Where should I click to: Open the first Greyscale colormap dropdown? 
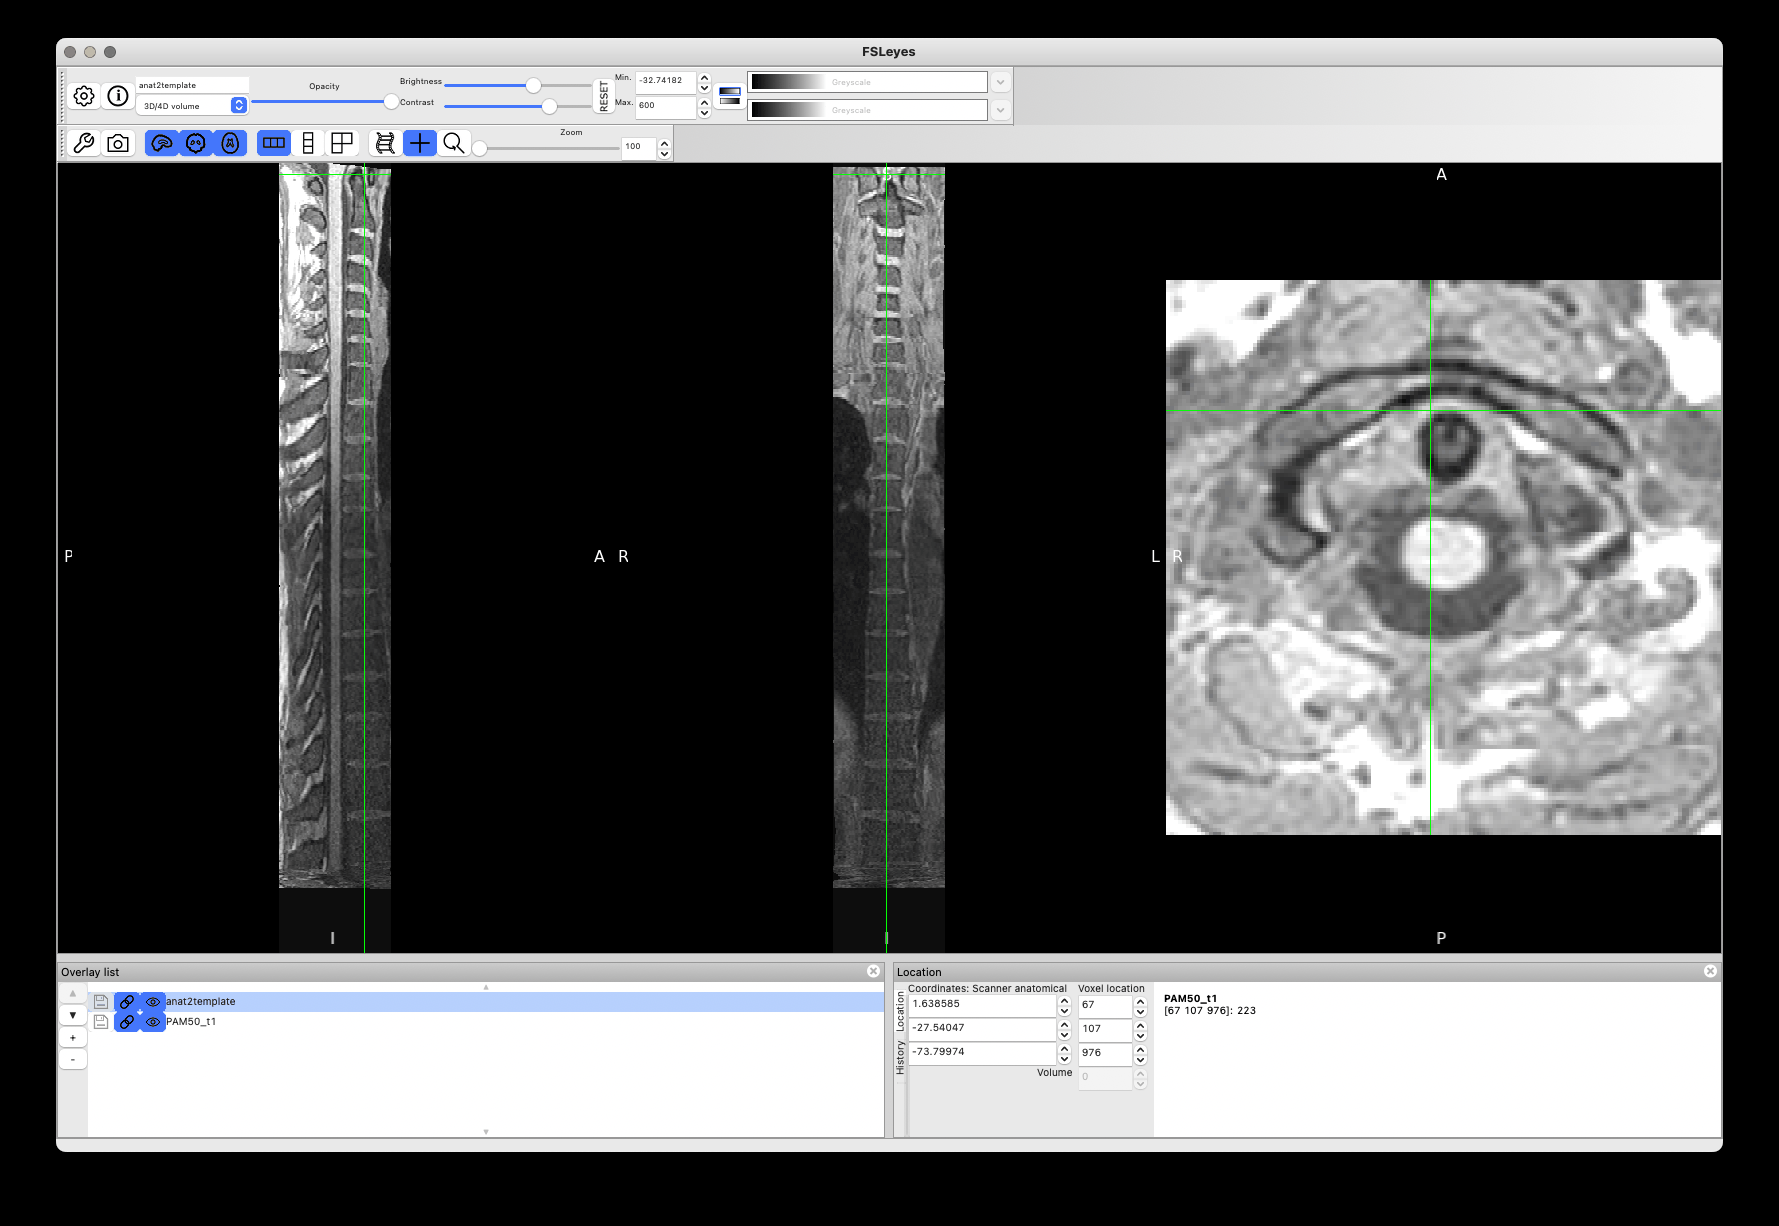click(x=999, y=81)
